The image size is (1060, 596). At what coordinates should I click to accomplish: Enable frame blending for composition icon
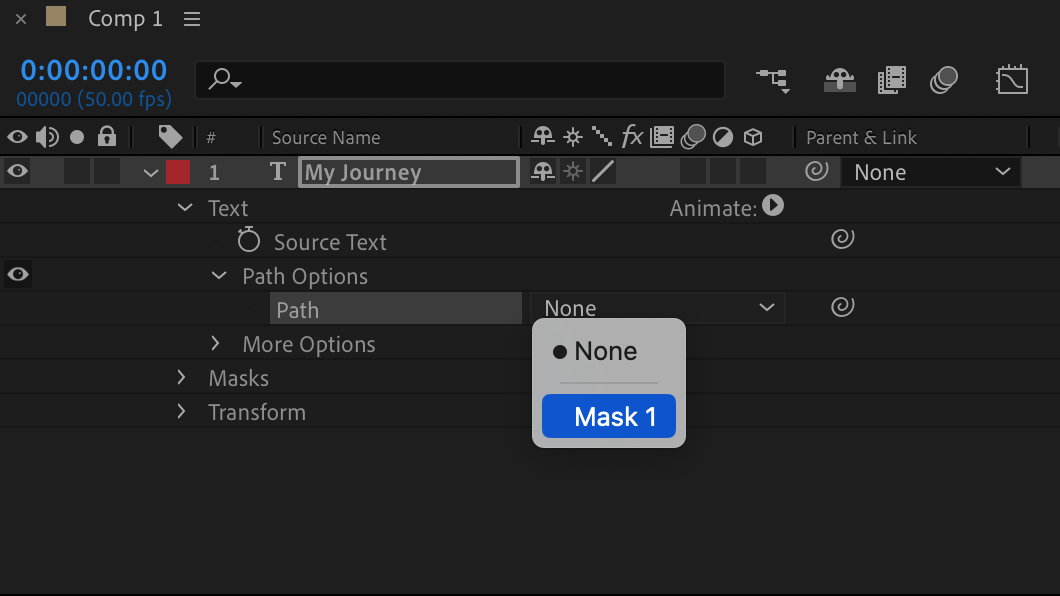(891, 80)
